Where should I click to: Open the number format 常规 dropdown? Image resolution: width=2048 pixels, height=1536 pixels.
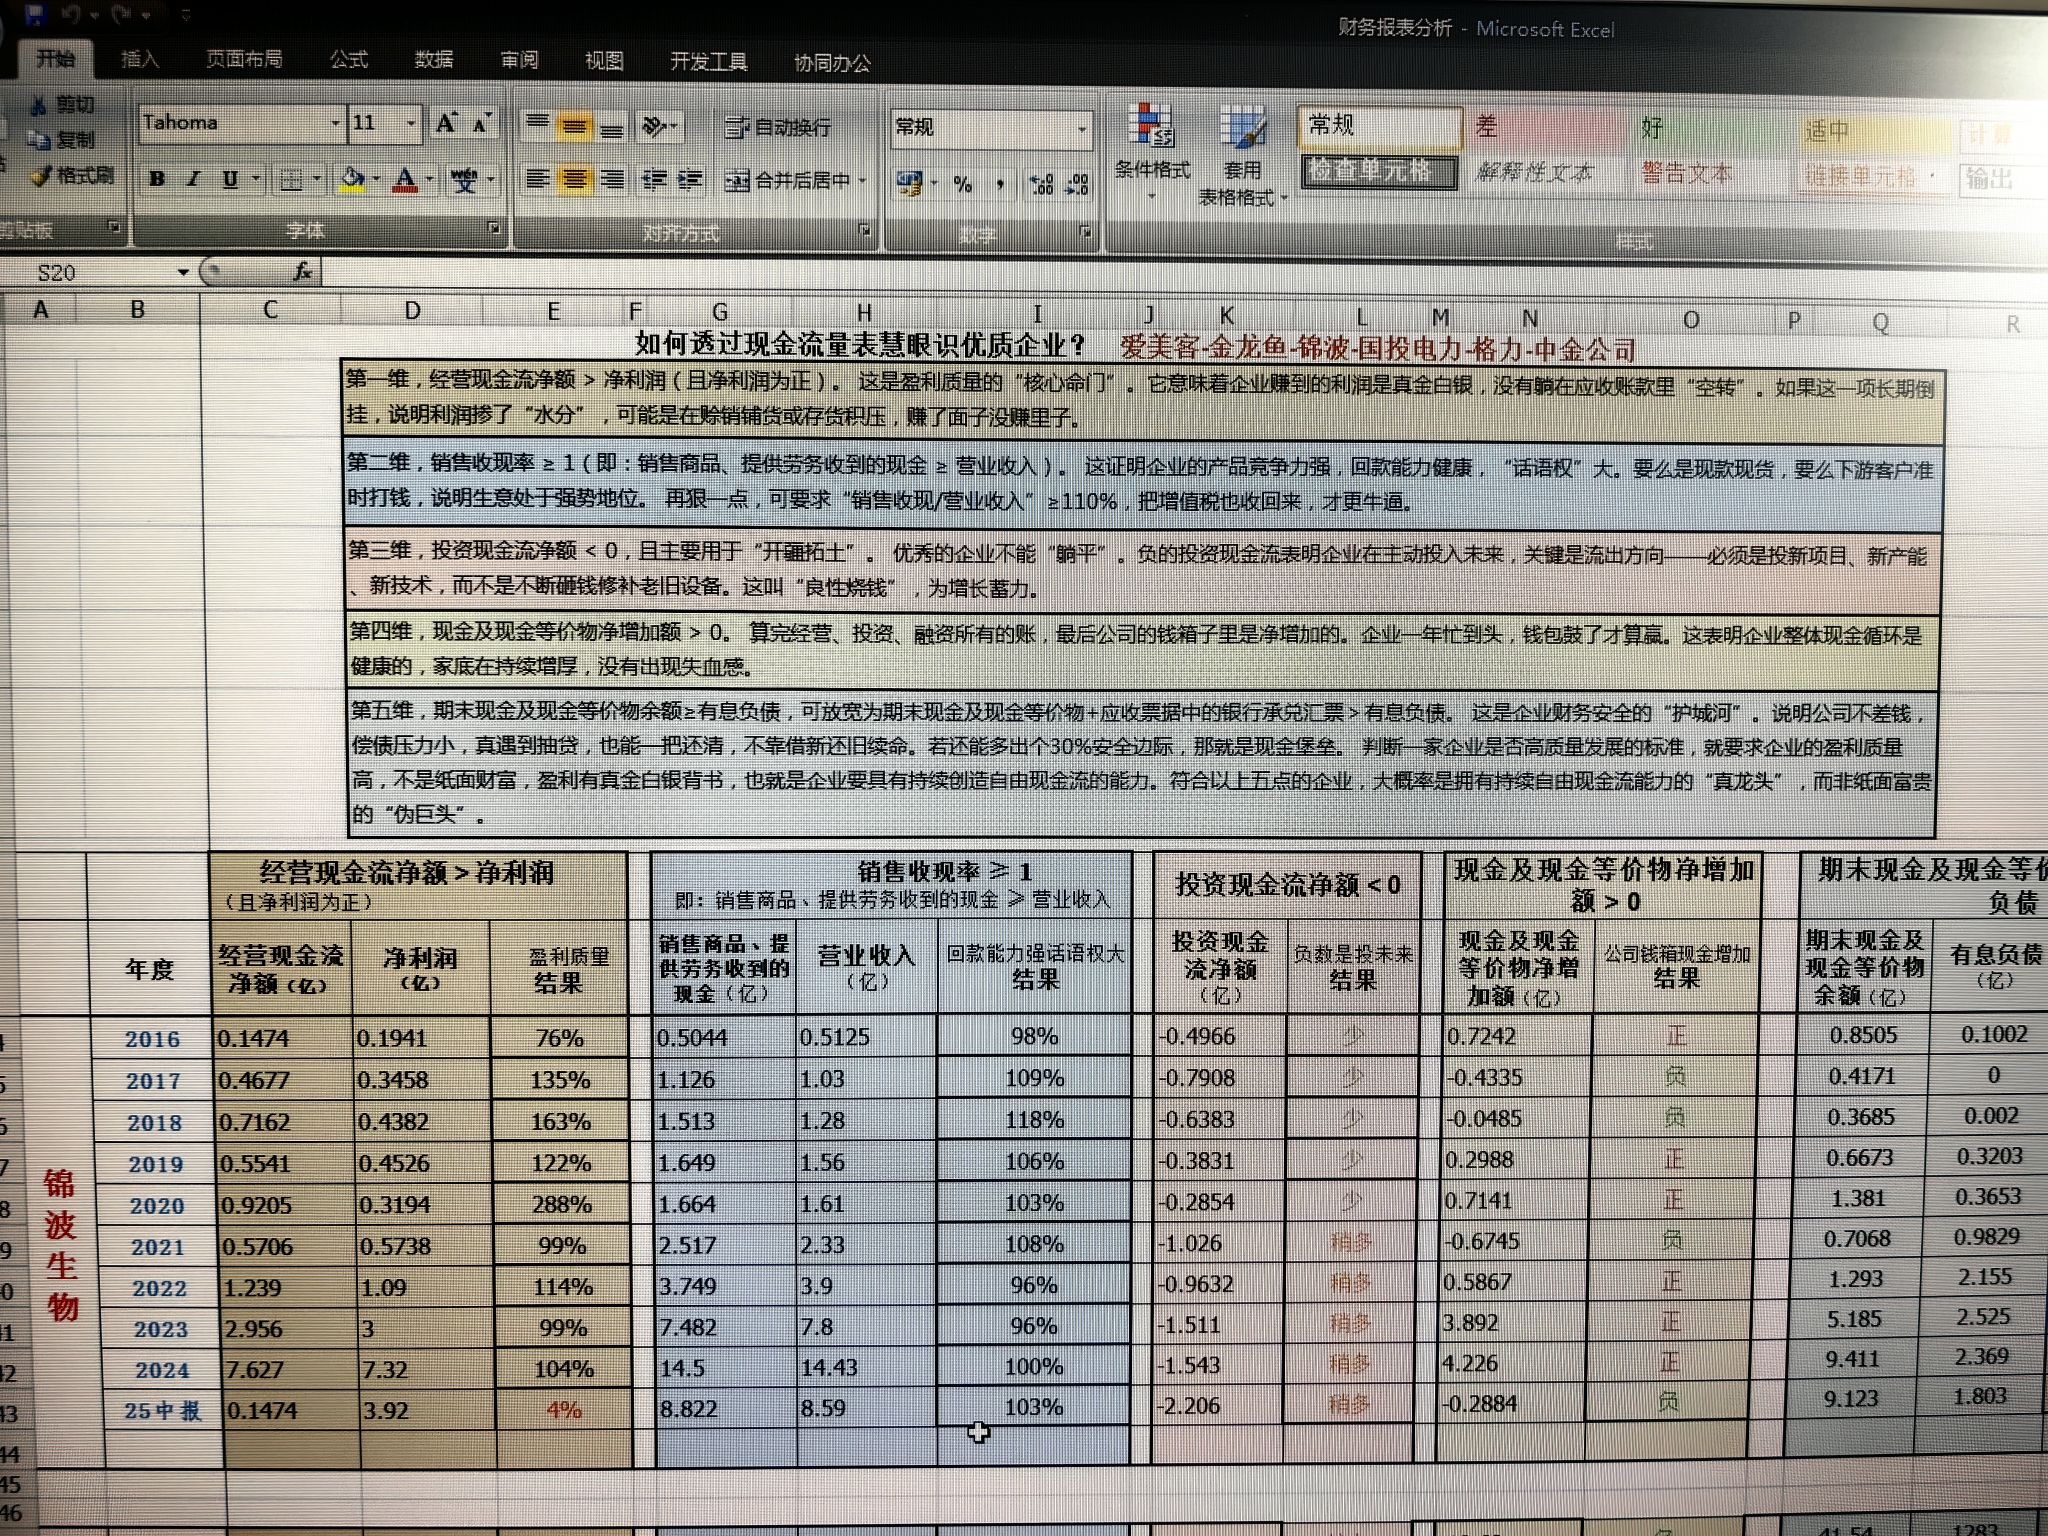click(x=1081, y=128)
